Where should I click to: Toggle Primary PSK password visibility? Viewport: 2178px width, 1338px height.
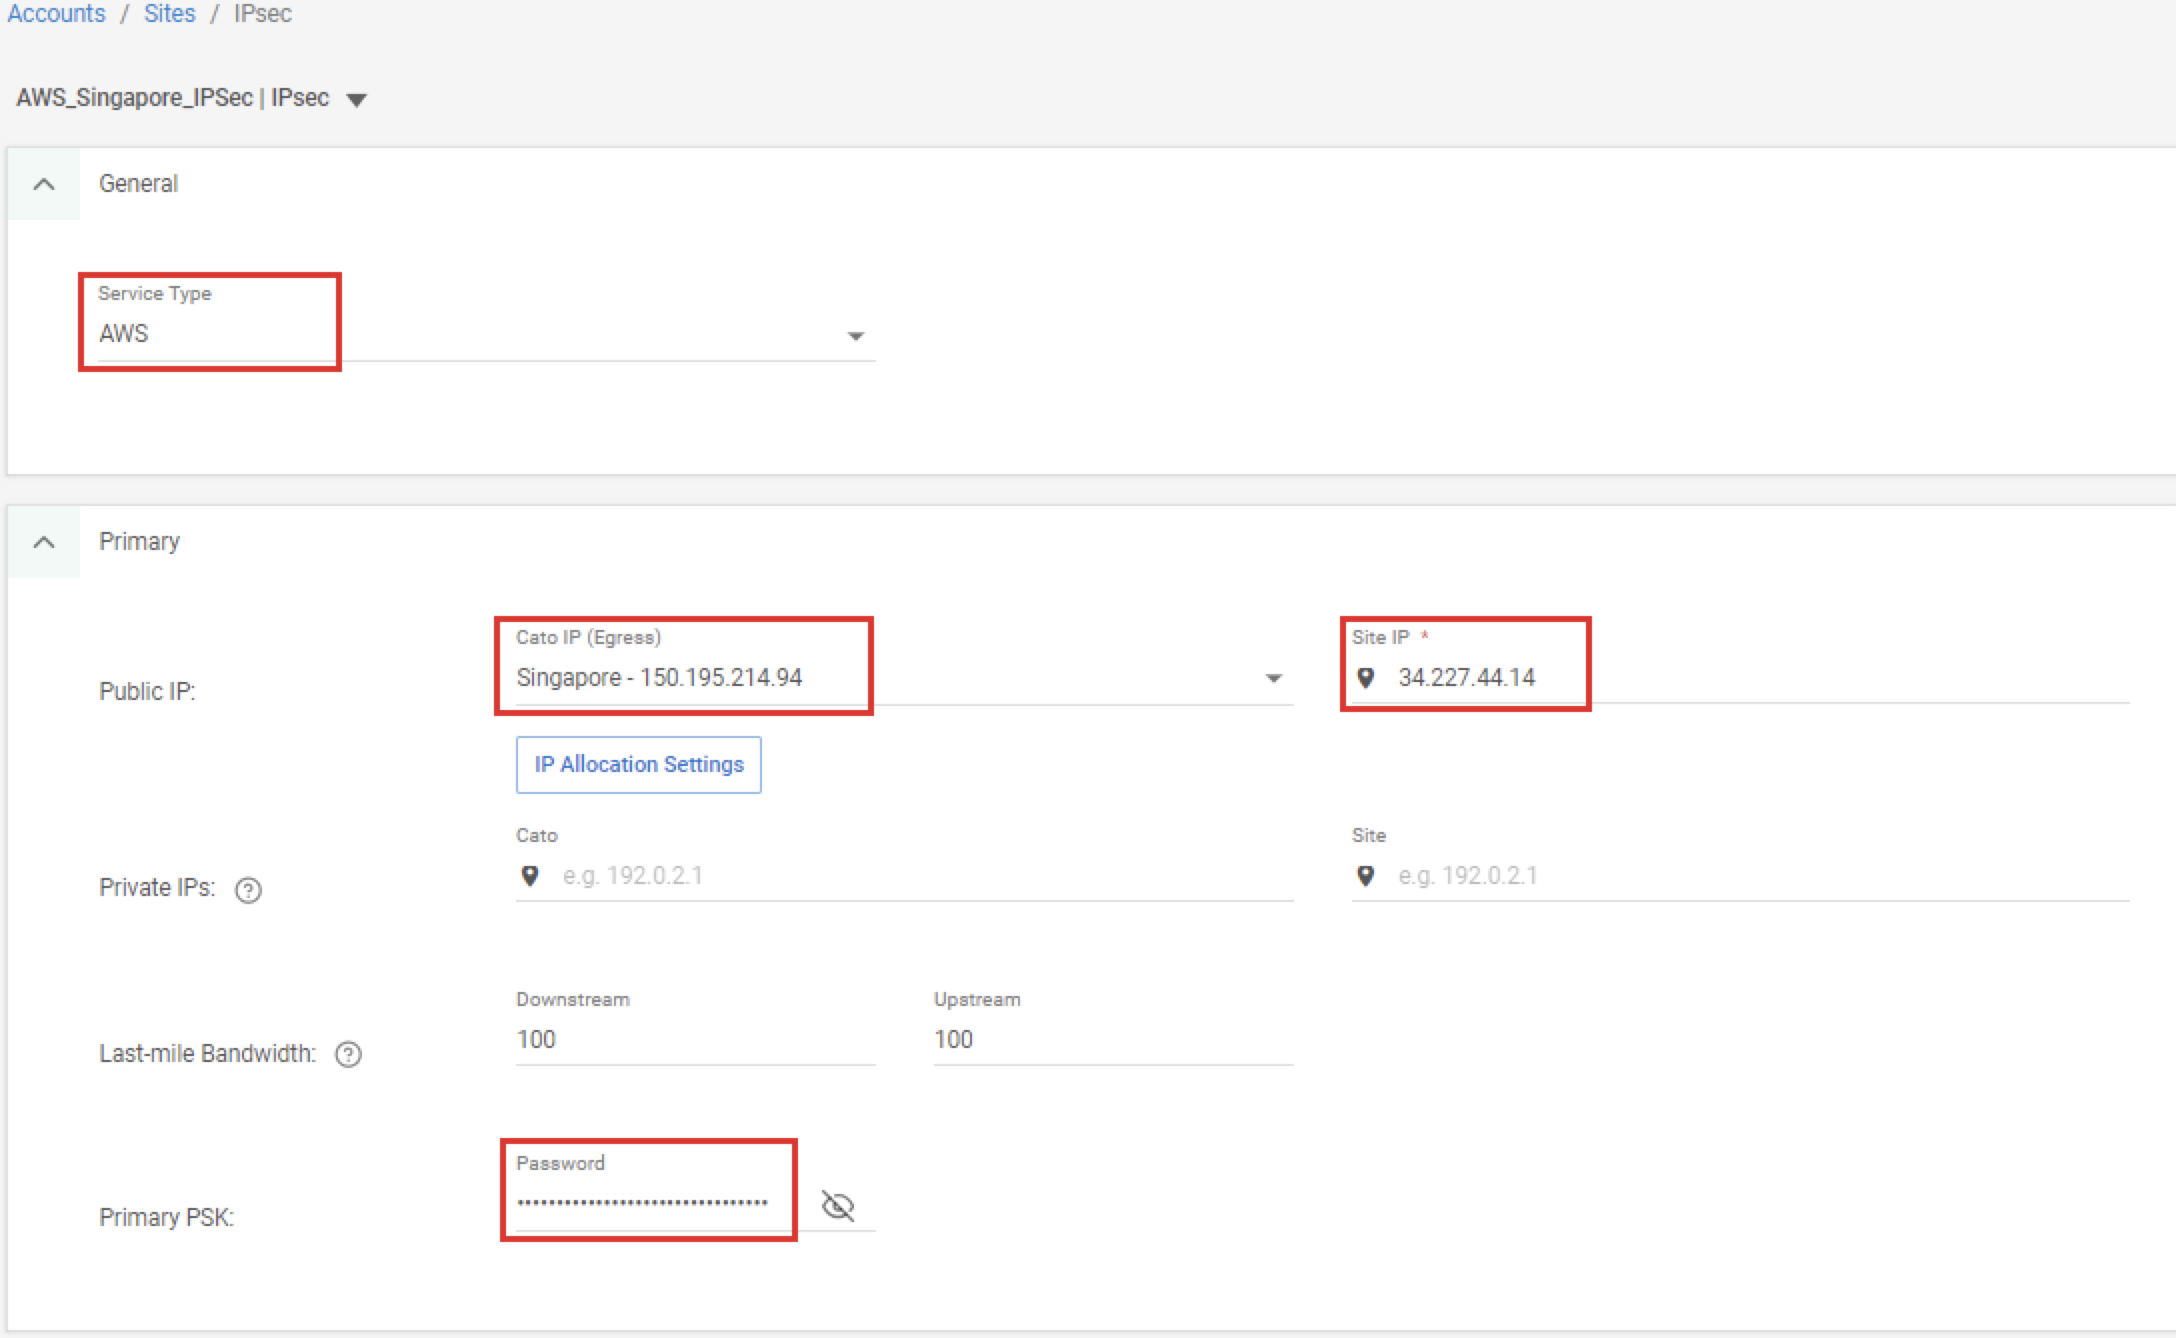pyautogui.click(x=837, y=1206)
